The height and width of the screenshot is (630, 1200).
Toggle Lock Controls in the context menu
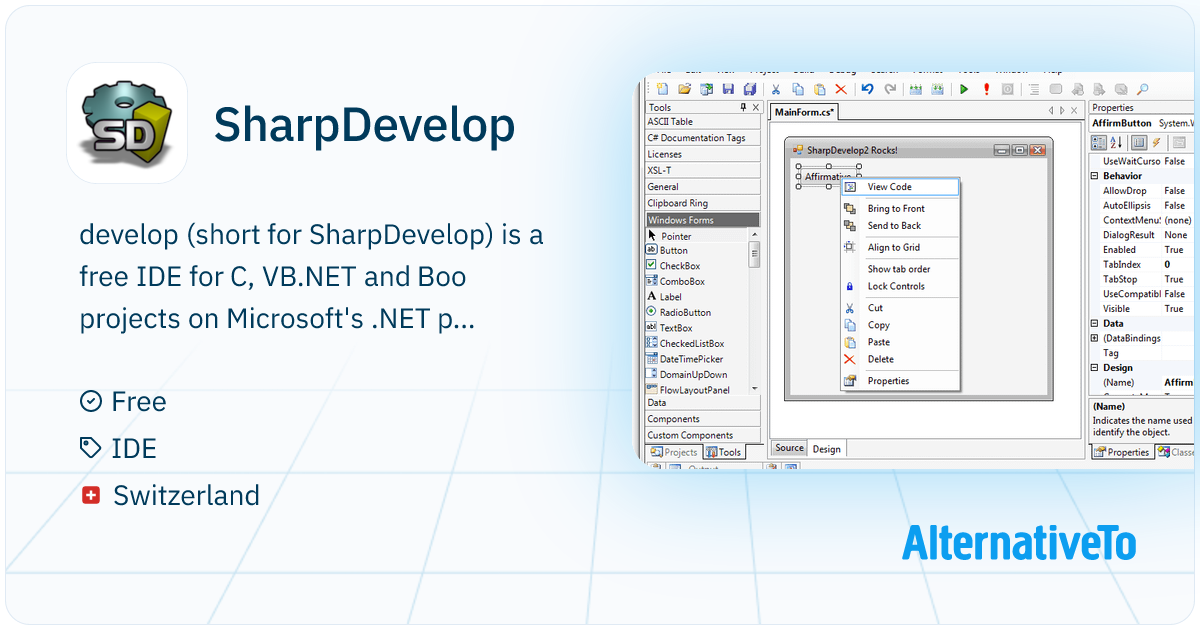895,286
